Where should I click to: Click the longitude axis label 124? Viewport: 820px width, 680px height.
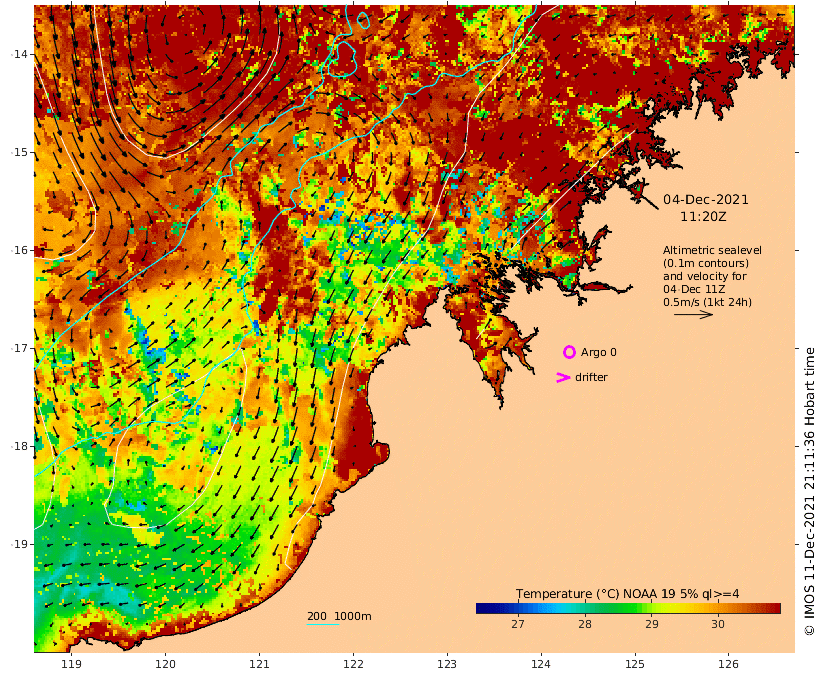tap(541, 664)
